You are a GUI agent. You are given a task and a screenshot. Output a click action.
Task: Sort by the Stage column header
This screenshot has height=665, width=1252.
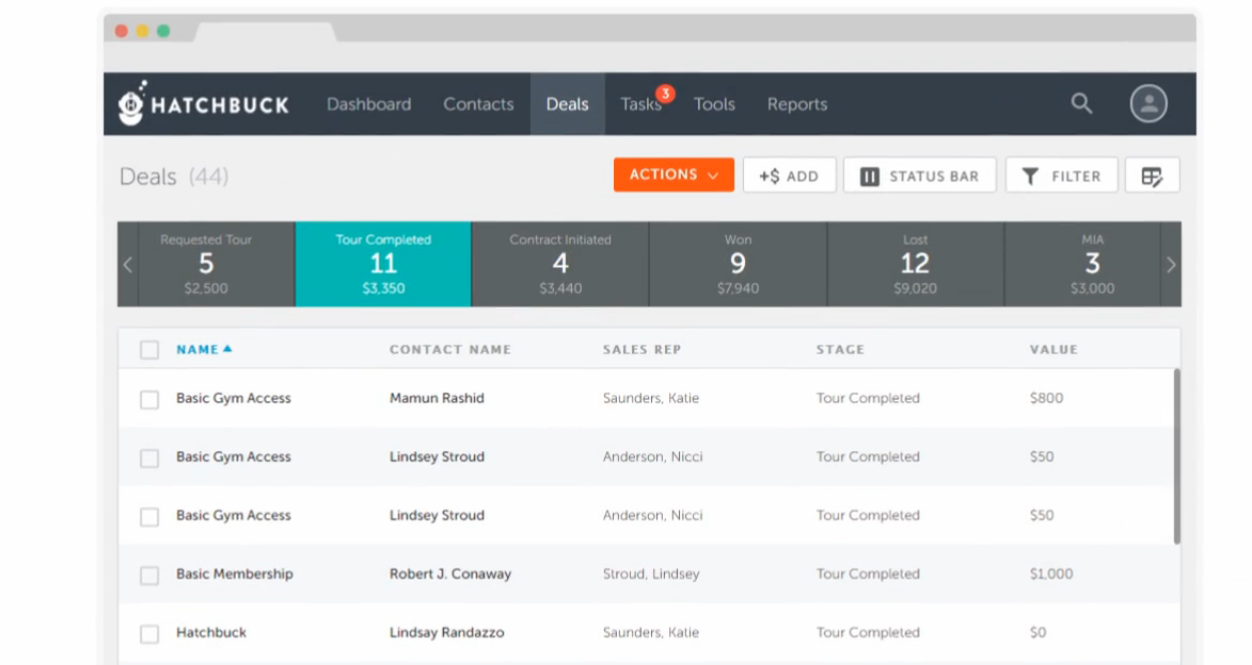coord(840,350)
